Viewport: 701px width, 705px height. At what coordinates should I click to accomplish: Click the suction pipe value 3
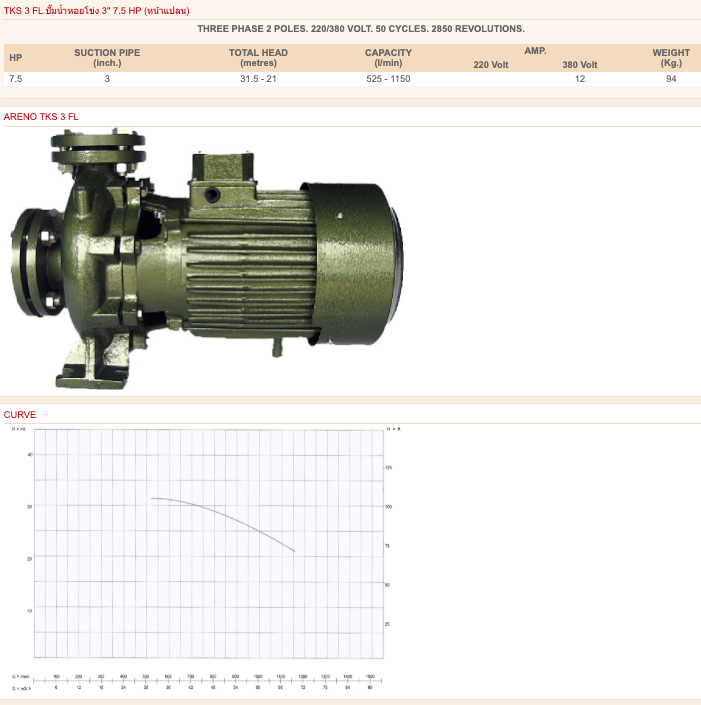(x=107, y=79)
